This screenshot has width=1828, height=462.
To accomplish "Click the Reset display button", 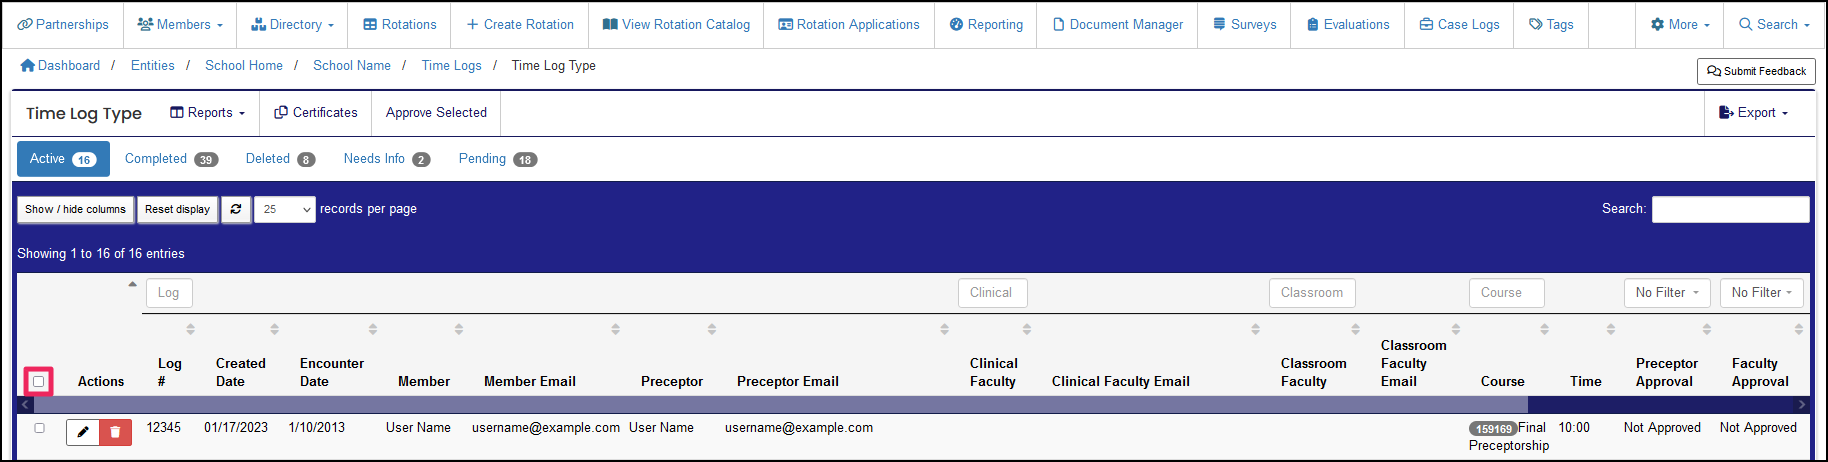I will 177,209.
